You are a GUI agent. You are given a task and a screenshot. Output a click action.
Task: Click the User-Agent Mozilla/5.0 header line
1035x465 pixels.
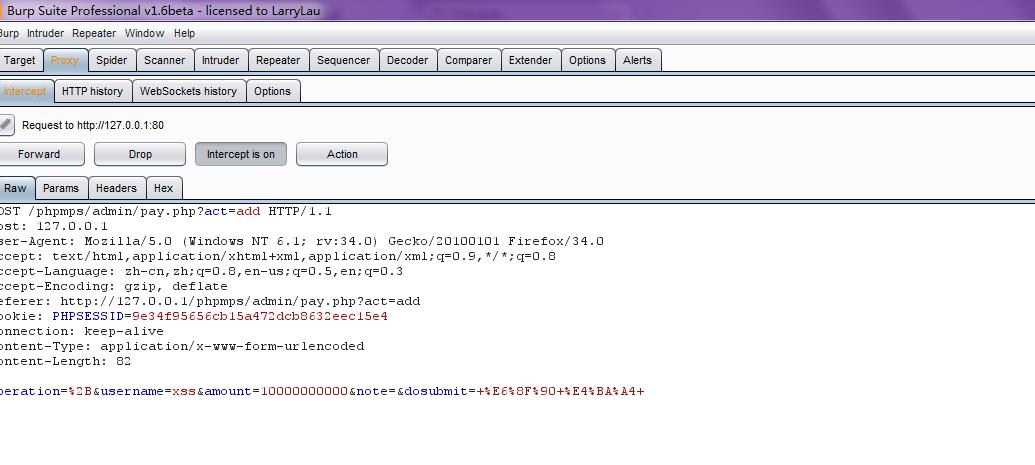coord(302,241)
